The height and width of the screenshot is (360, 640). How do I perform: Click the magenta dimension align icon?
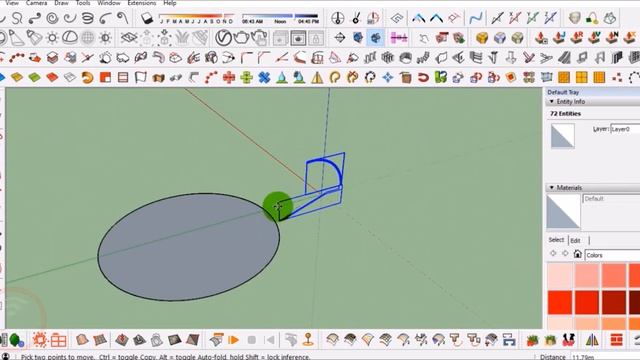[x=399, y=38]
